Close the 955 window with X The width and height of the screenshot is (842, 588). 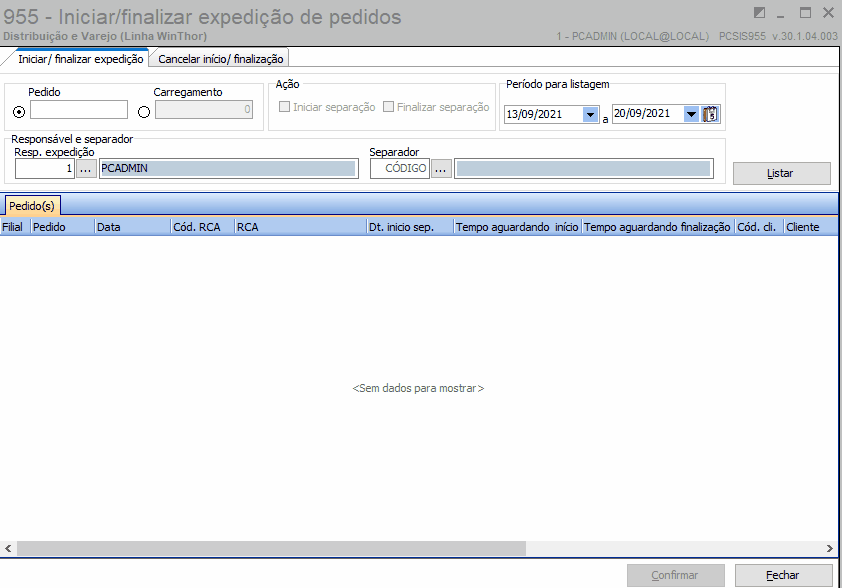pyautogui.click(x=829, y=13)
